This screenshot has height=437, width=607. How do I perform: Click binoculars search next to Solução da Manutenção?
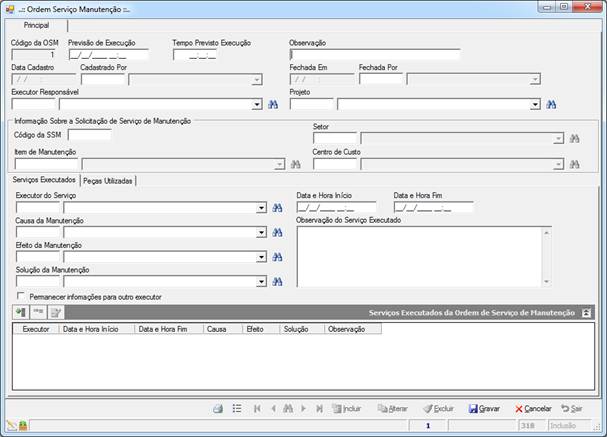(x=277, y=282)
